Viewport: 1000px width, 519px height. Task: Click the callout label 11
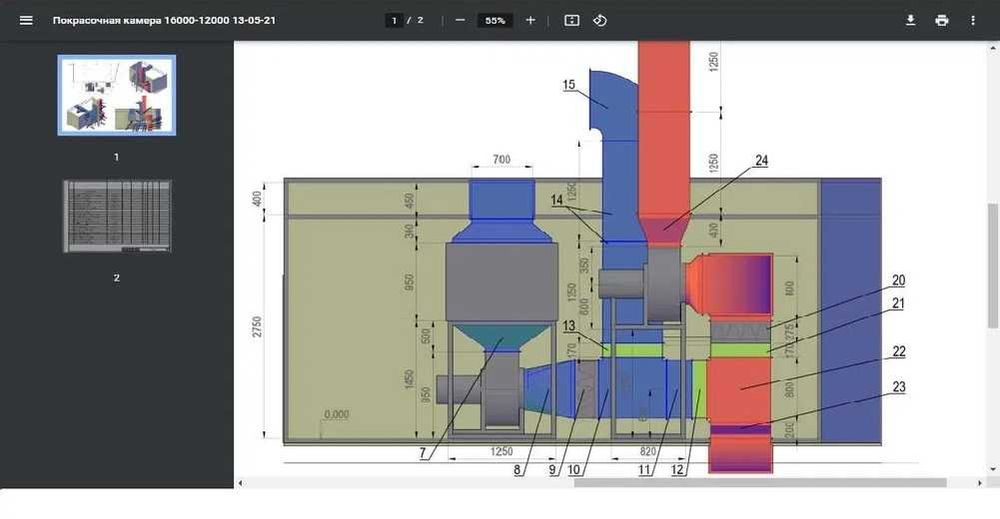point(644,471)
